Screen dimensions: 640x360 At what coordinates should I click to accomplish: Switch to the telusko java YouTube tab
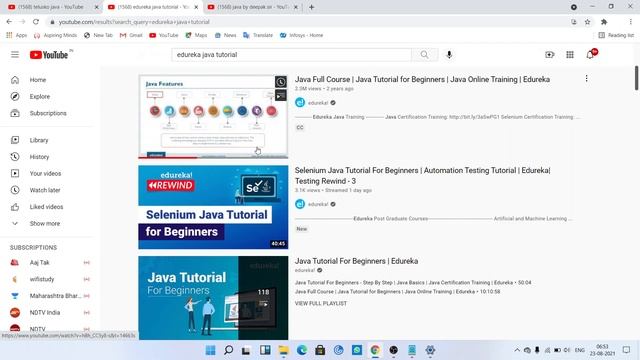pyautogui.click(x=51, y=7)
